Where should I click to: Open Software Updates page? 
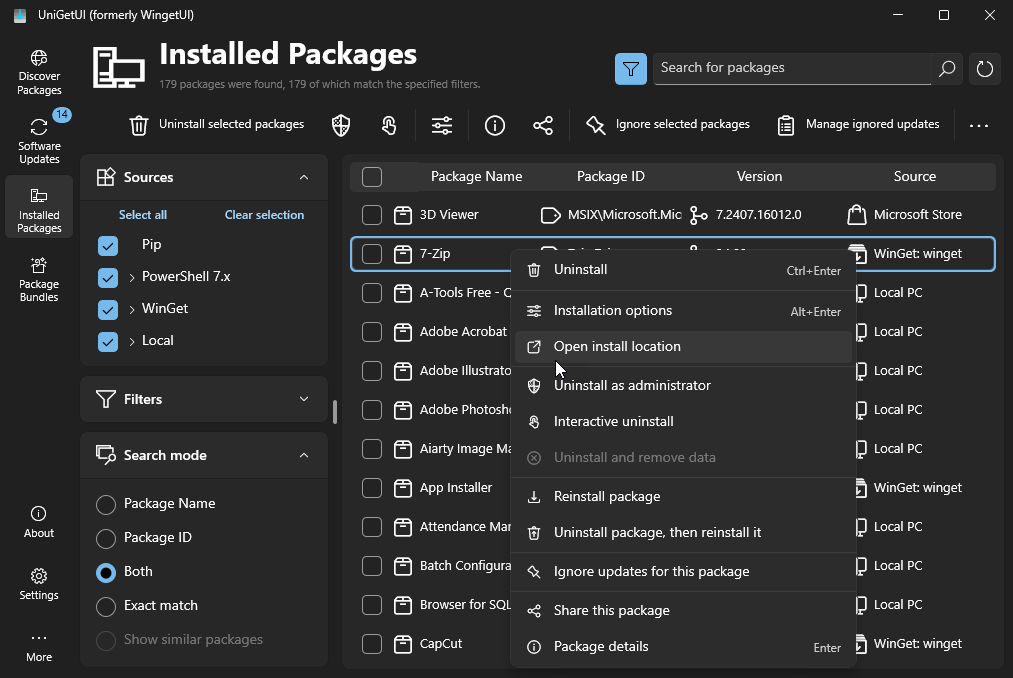pos(39,139)
